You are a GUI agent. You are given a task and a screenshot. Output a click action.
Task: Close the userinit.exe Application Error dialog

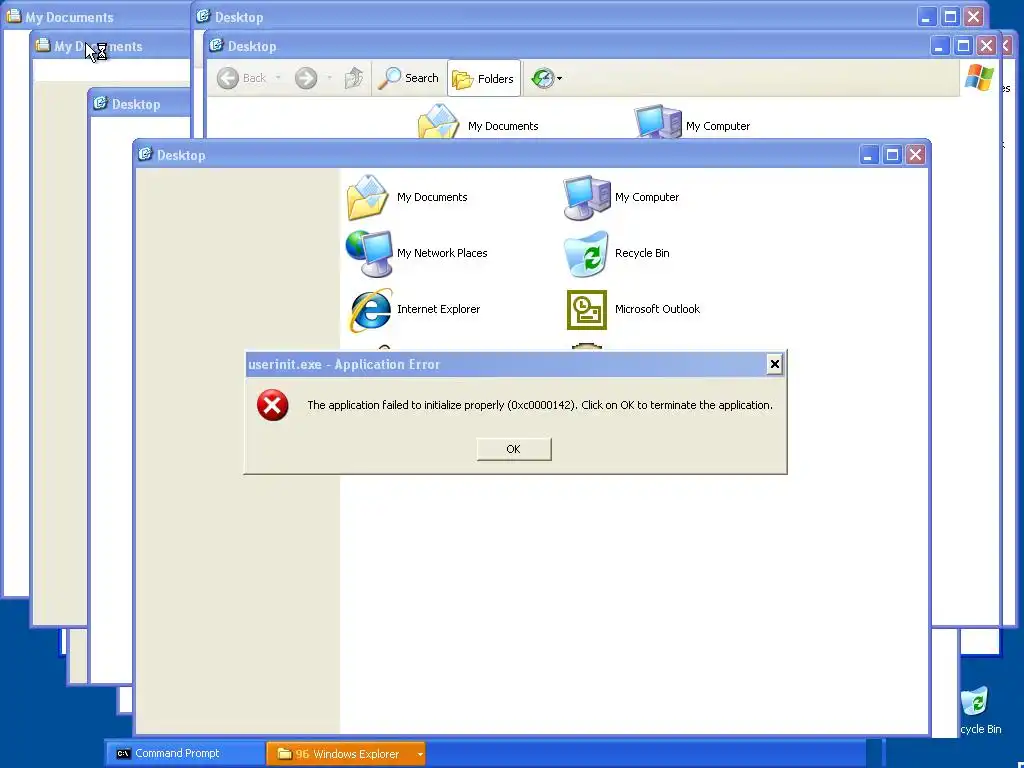tap(775, 364)
